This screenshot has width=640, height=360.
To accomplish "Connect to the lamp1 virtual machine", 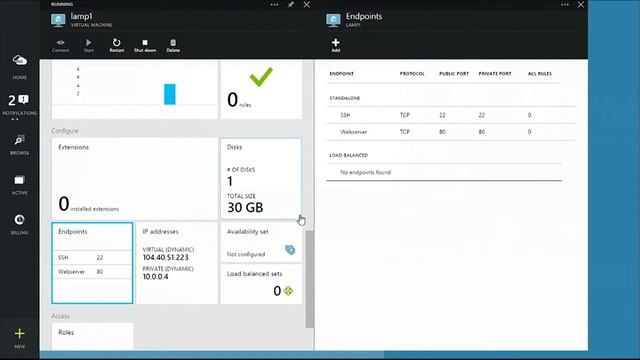I will point(60,45).
